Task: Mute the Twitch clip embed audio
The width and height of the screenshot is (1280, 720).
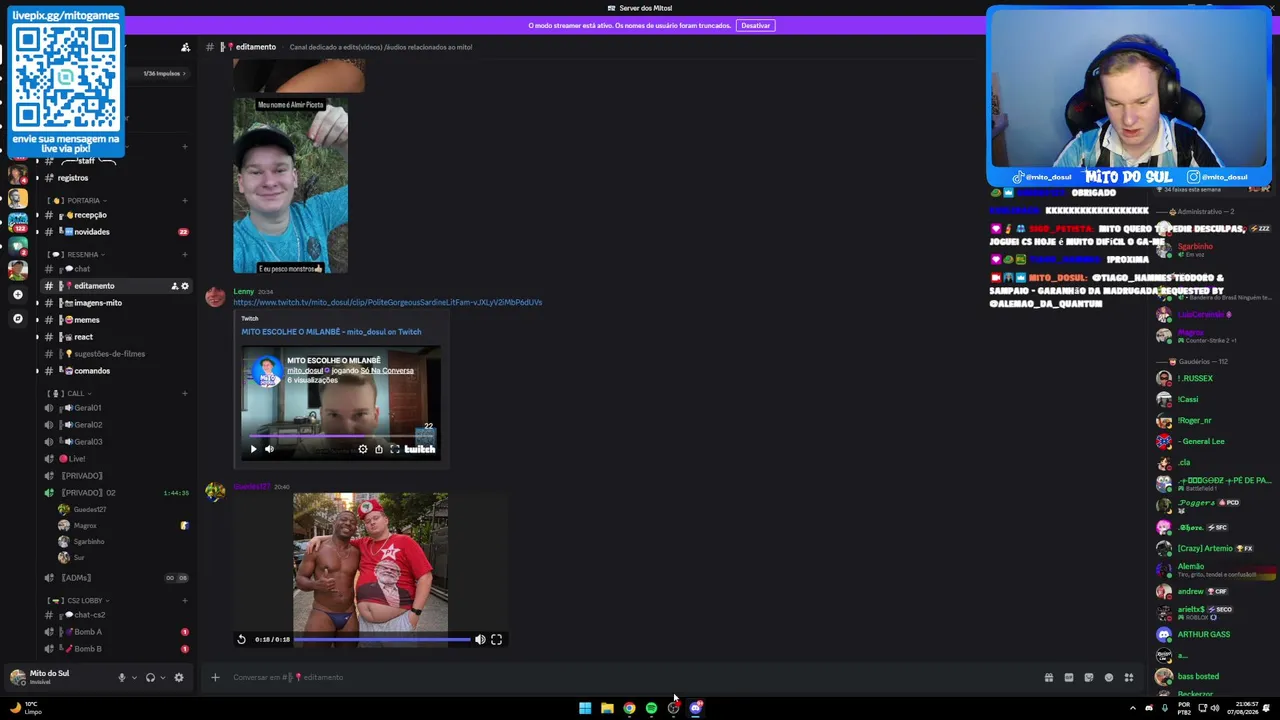Action: (x=269, y=450)
